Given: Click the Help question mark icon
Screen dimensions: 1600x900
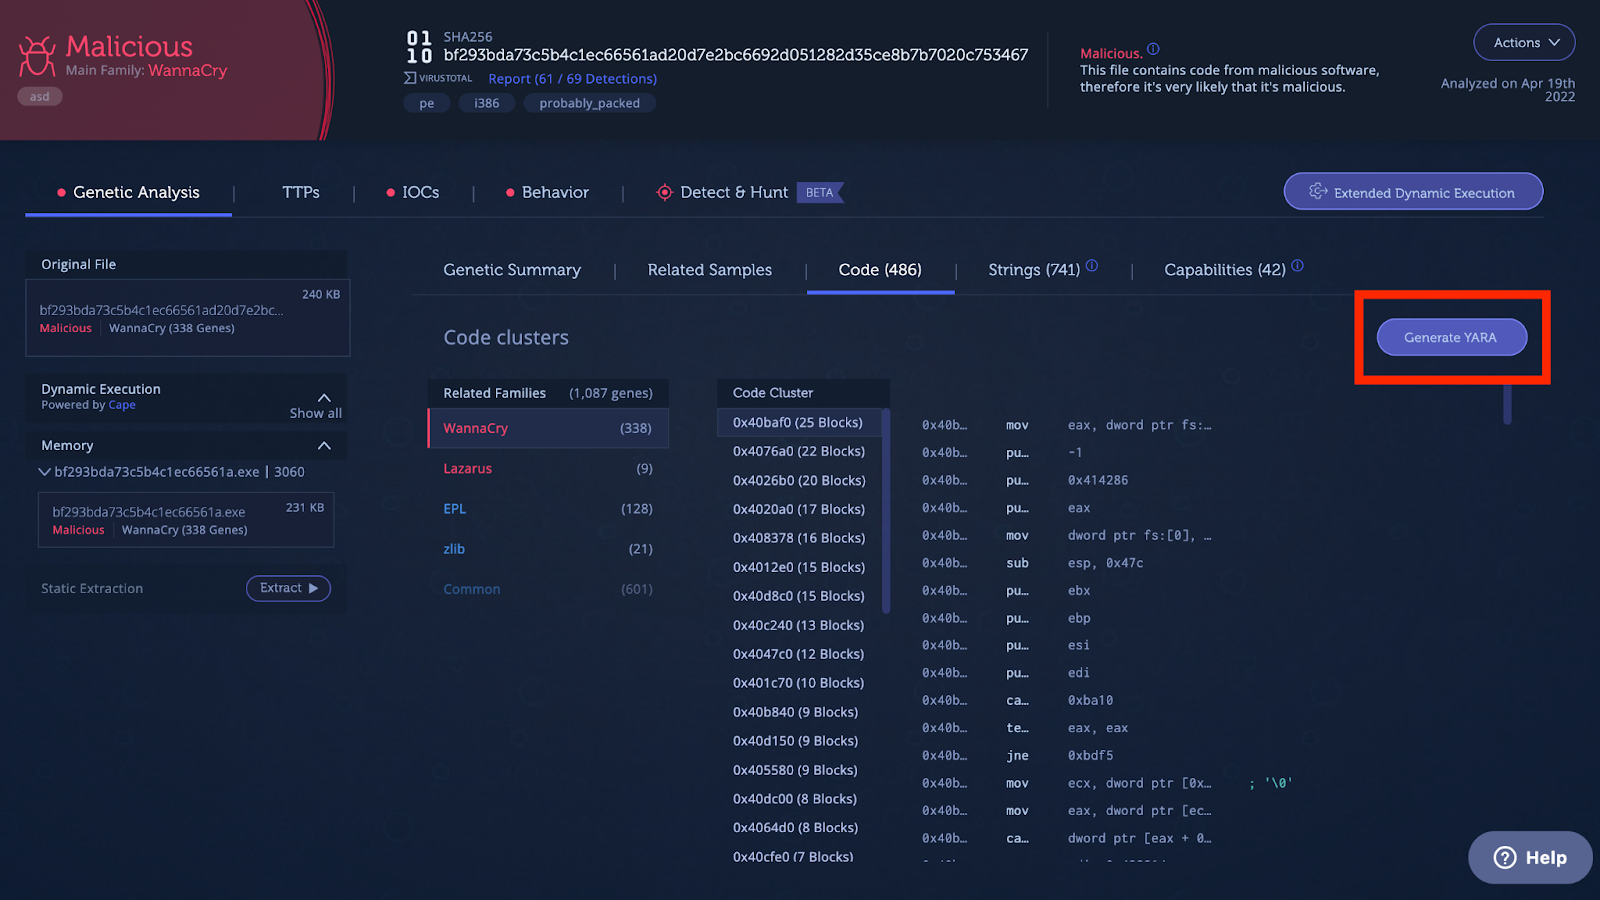Looking at the screenshot, I should click(x=1505, y=858).
